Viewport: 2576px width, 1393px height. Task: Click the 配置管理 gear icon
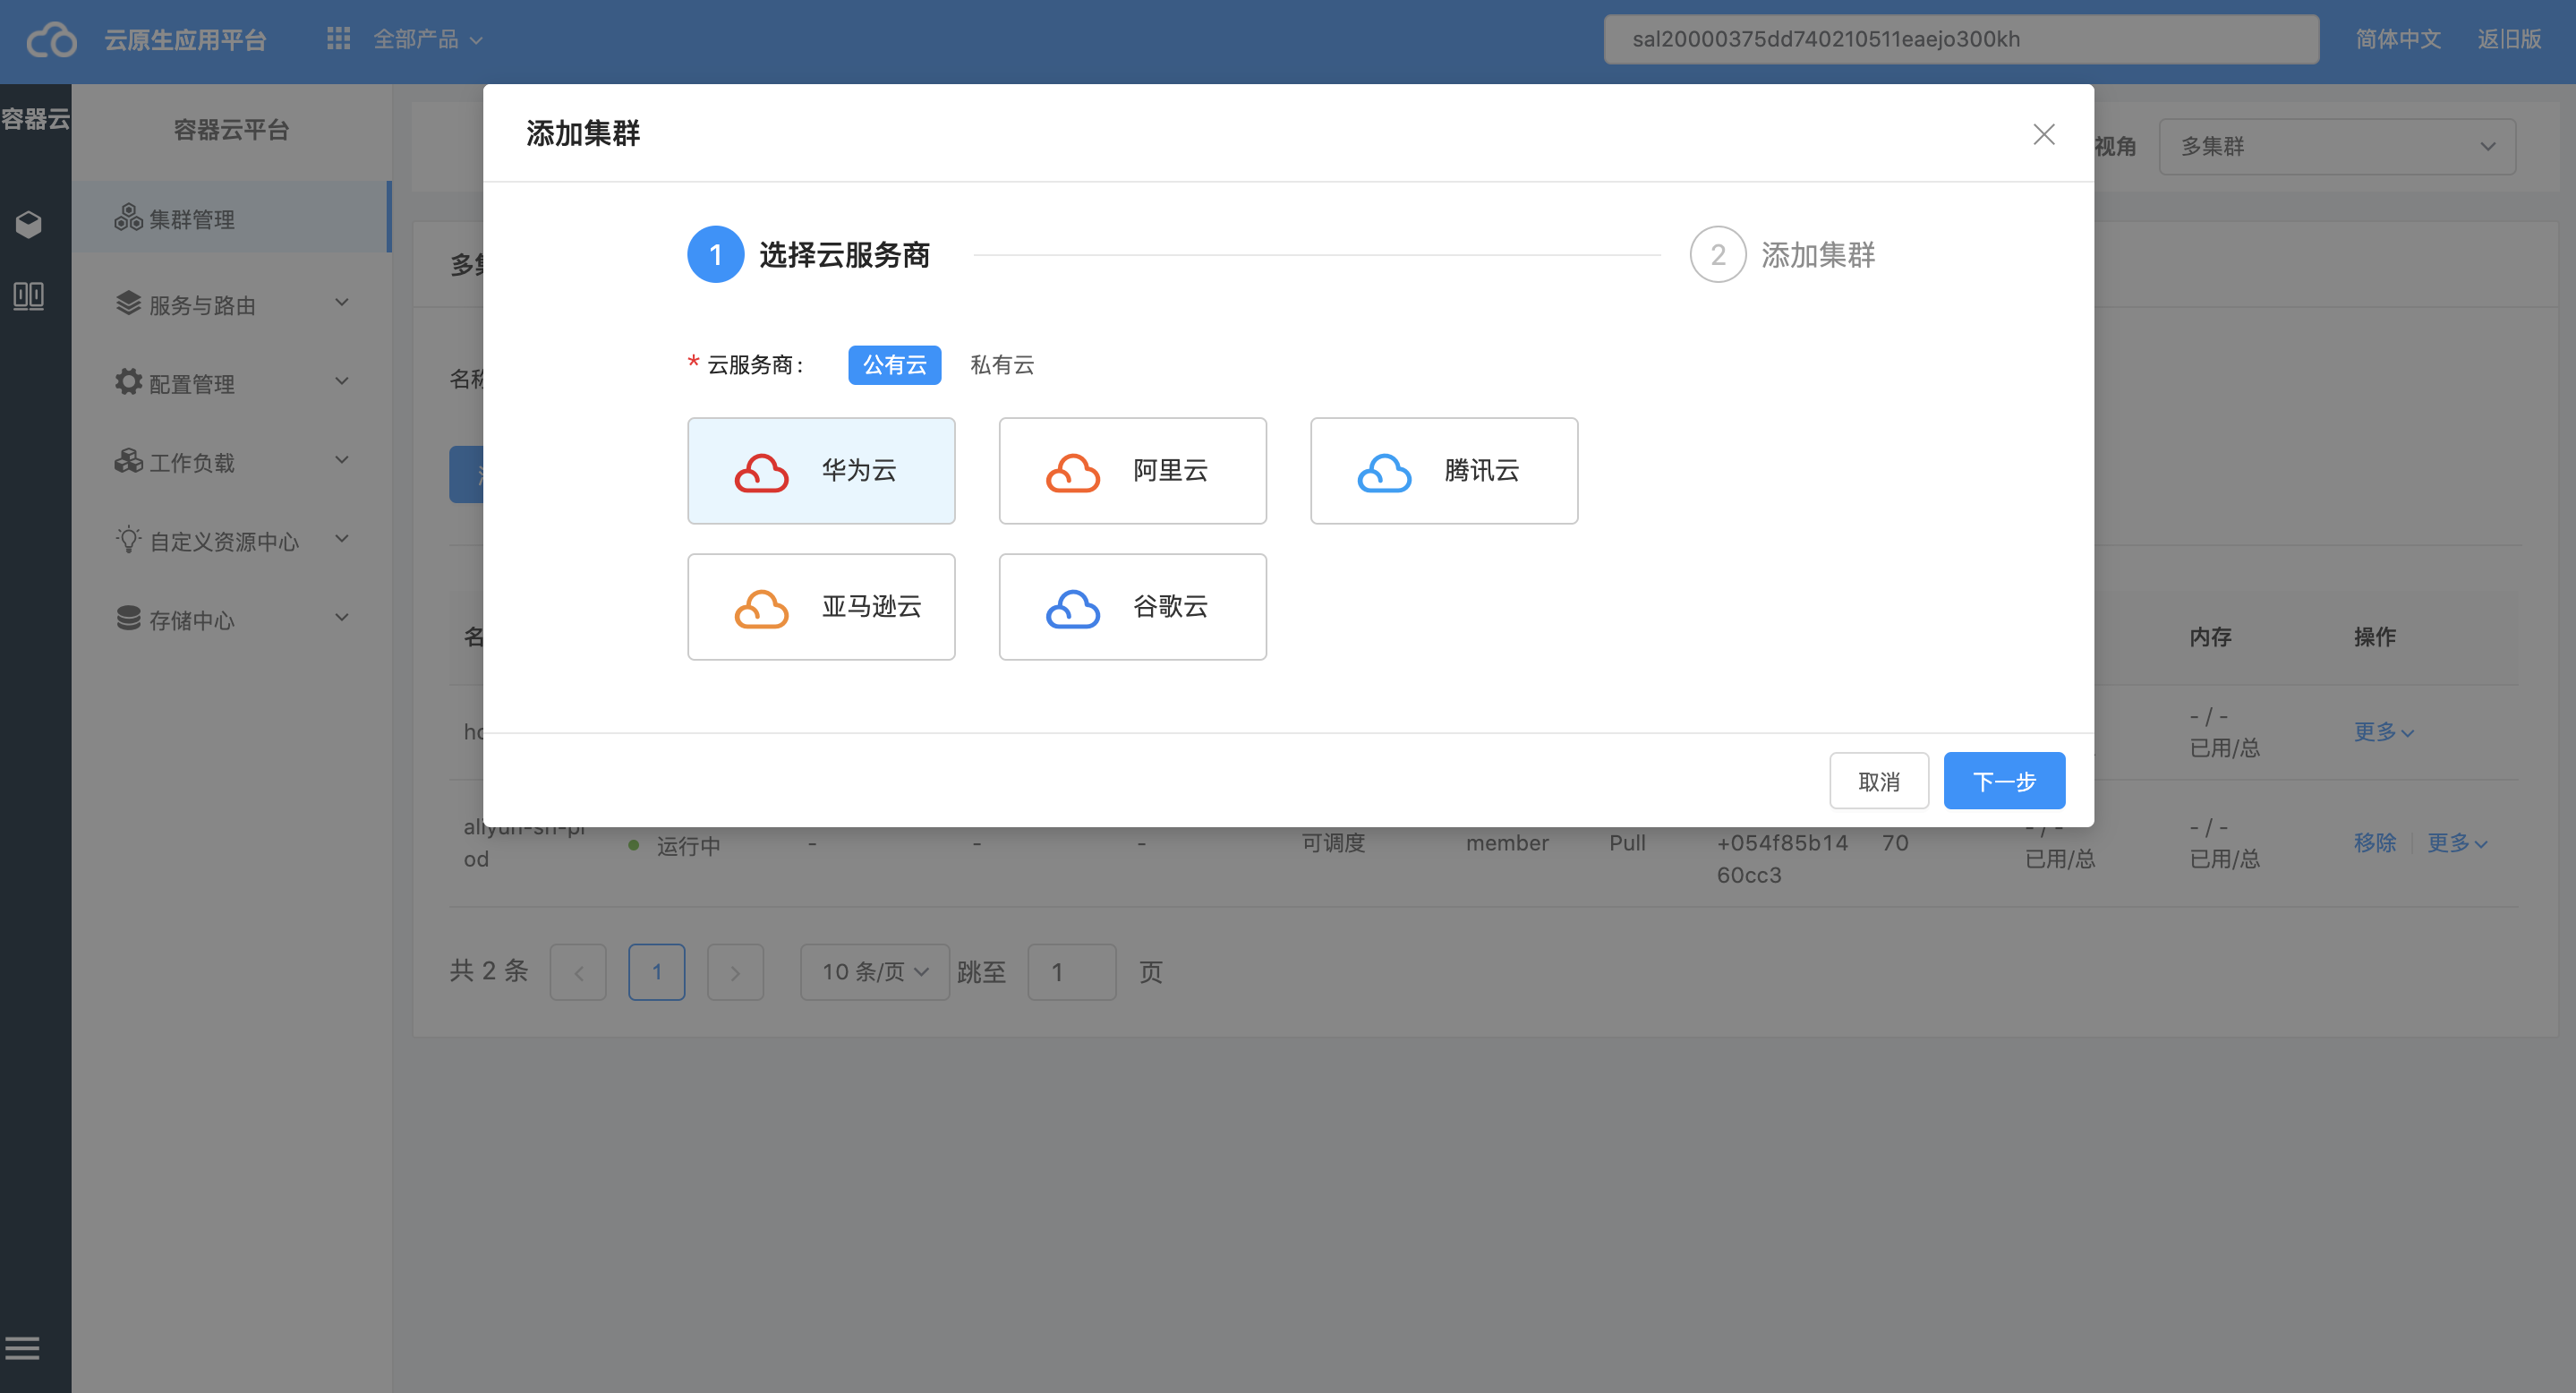pos(128,382)
